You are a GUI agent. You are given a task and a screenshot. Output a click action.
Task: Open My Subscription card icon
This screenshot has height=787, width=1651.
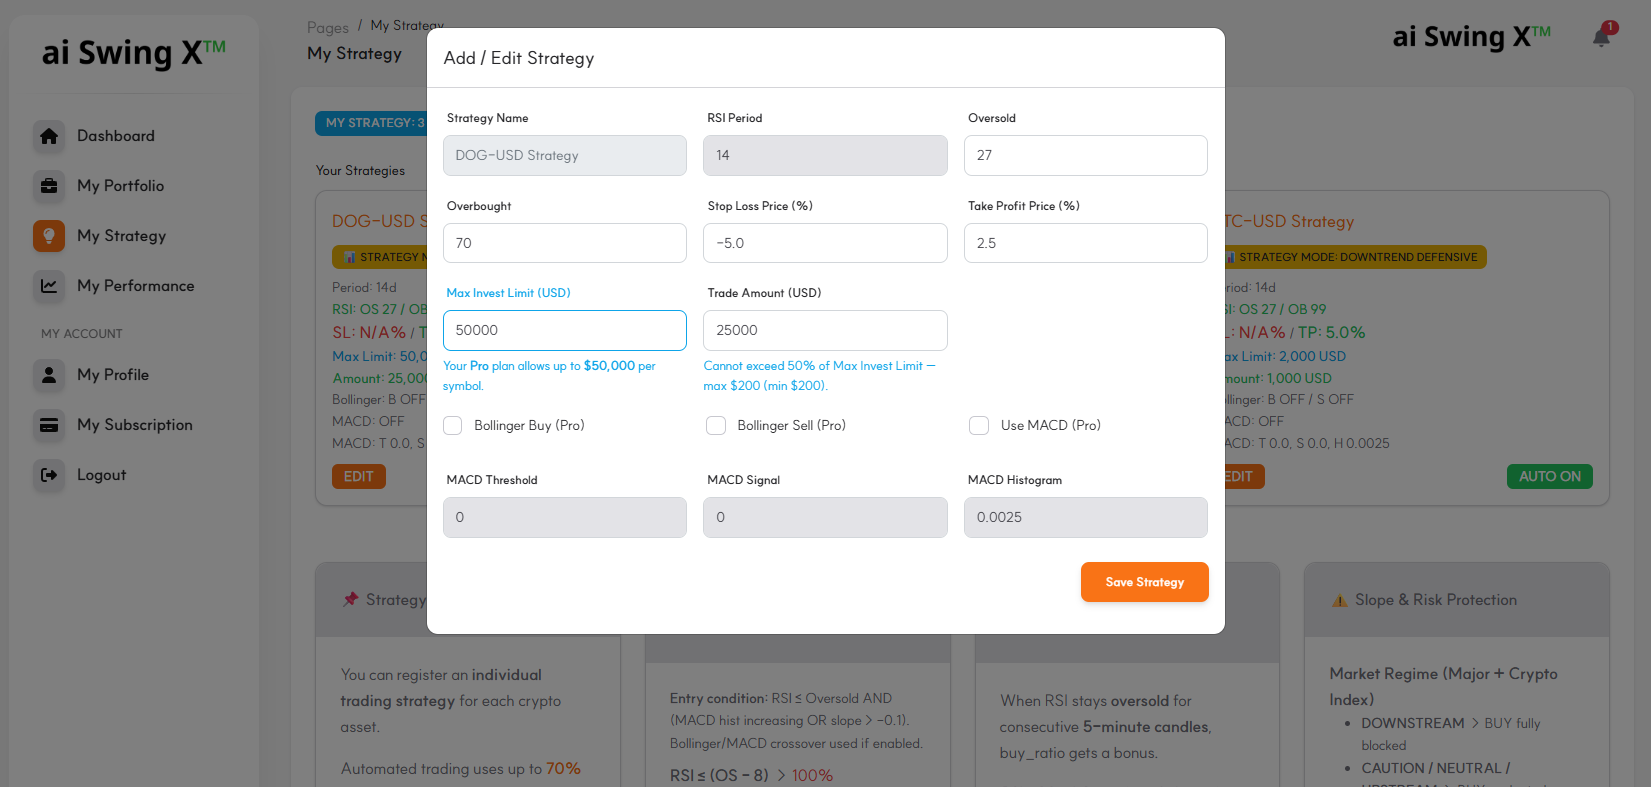48,425
